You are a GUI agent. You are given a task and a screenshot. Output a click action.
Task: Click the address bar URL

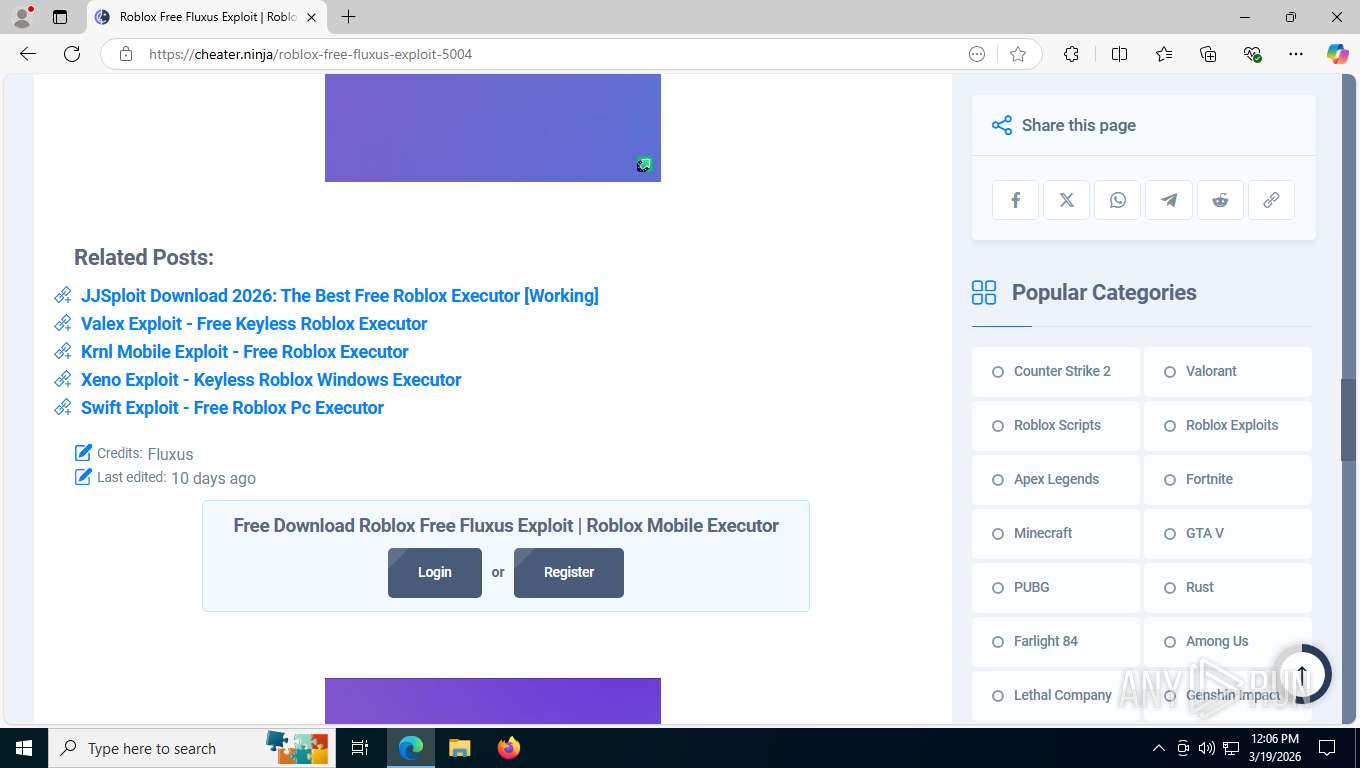(310, 54)
